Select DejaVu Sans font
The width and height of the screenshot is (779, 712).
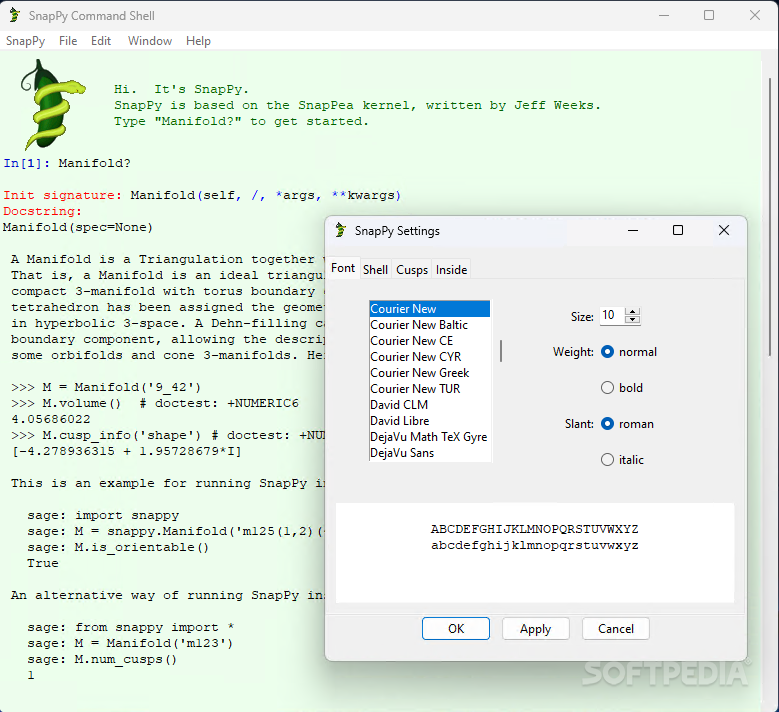(430, 453)
